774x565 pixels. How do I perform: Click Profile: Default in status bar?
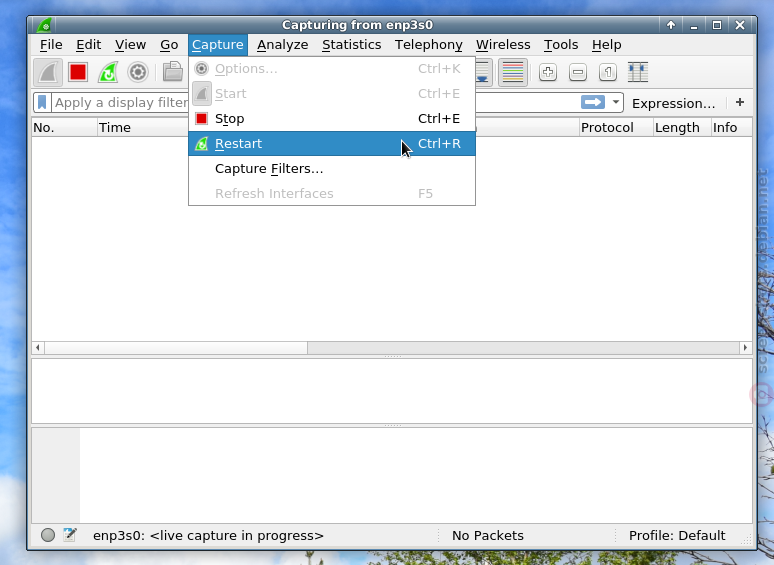677,535
